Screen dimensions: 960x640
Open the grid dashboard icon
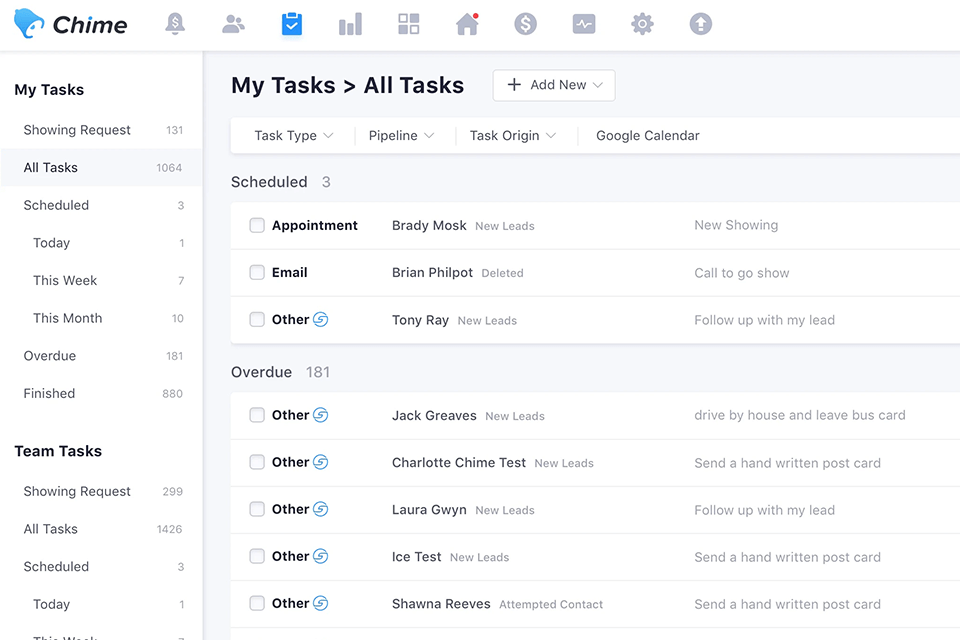pyautogui.click(x=408, y=24)
